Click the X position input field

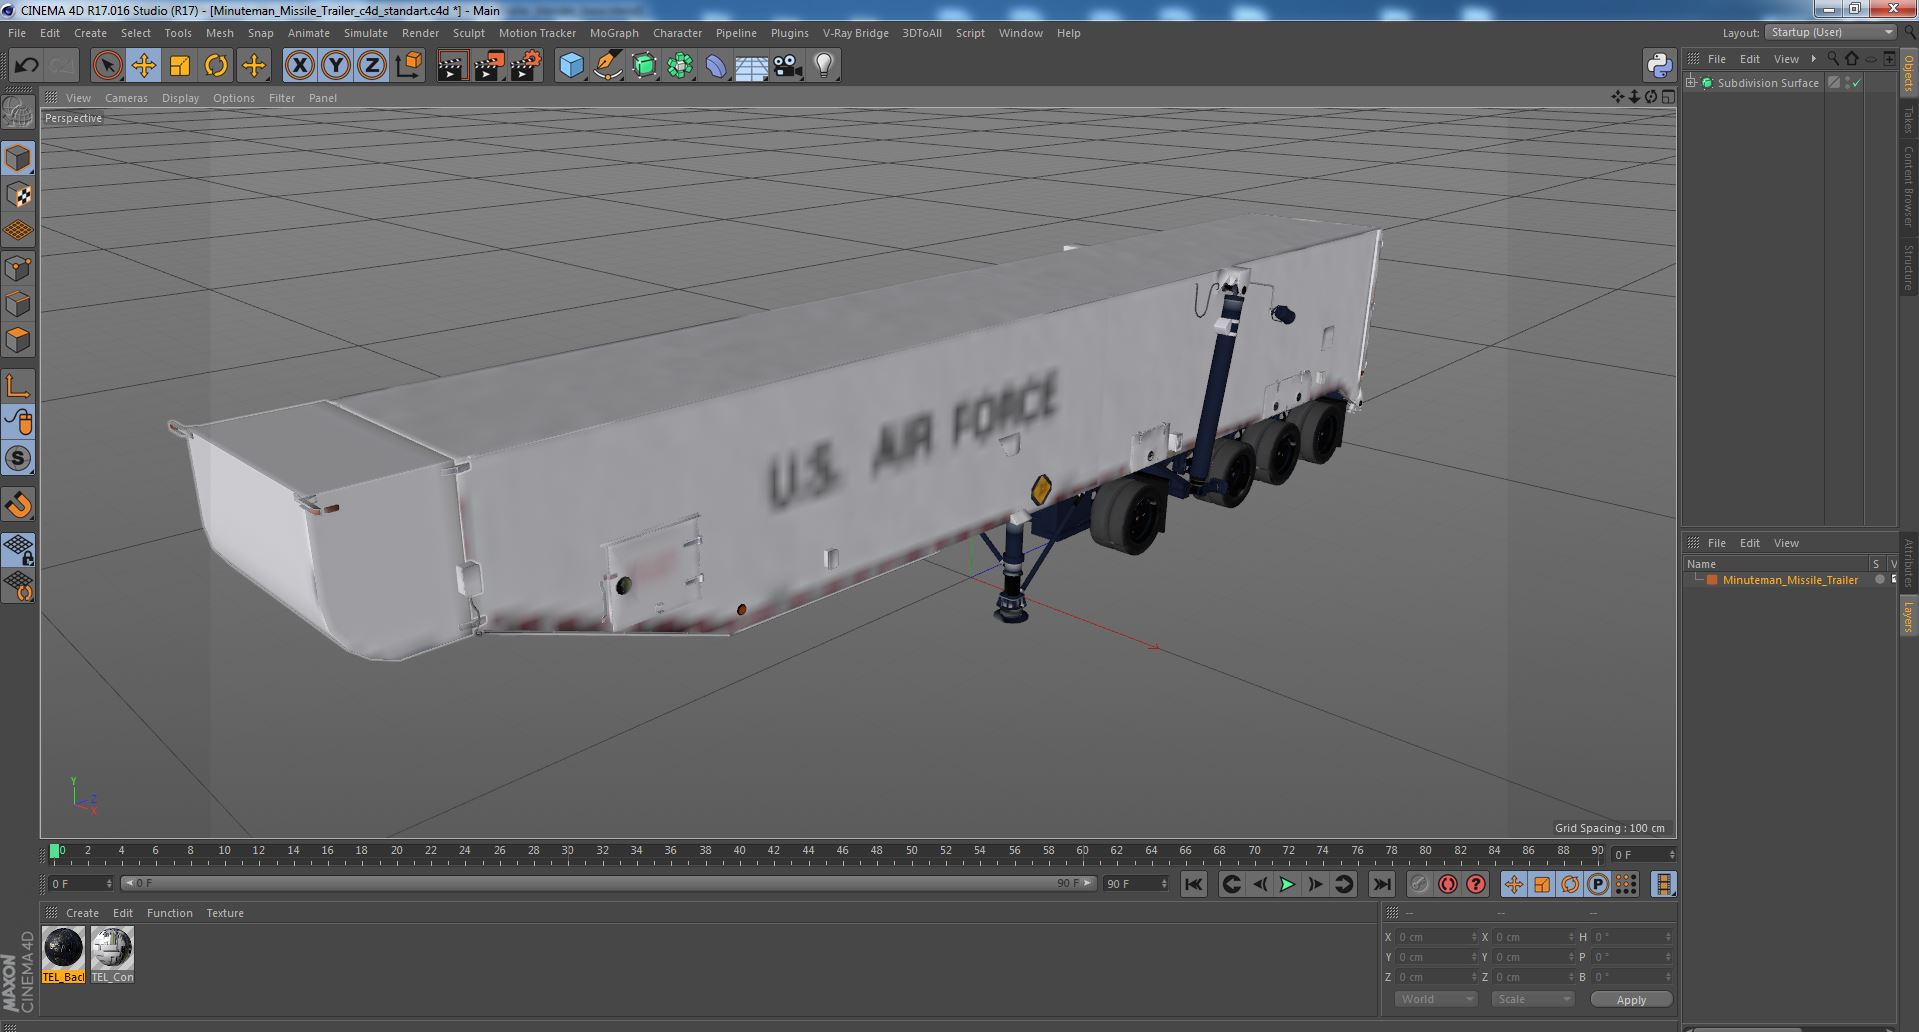[1436, 937]
